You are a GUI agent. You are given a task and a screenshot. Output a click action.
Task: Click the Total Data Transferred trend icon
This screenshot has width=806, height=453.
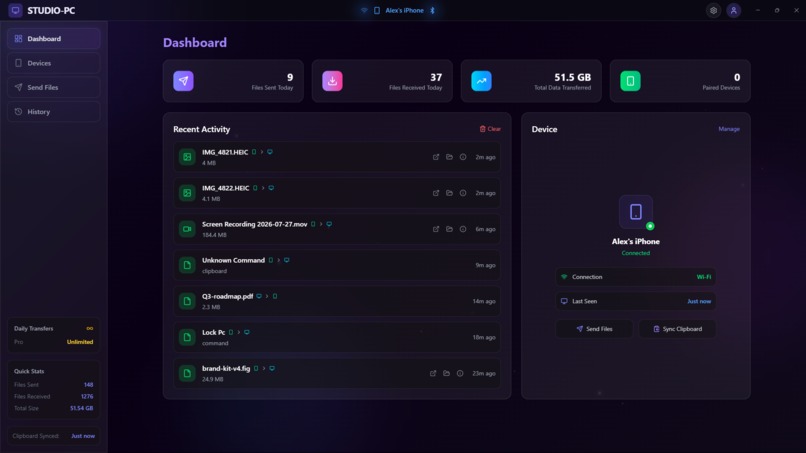coord(482,81)
